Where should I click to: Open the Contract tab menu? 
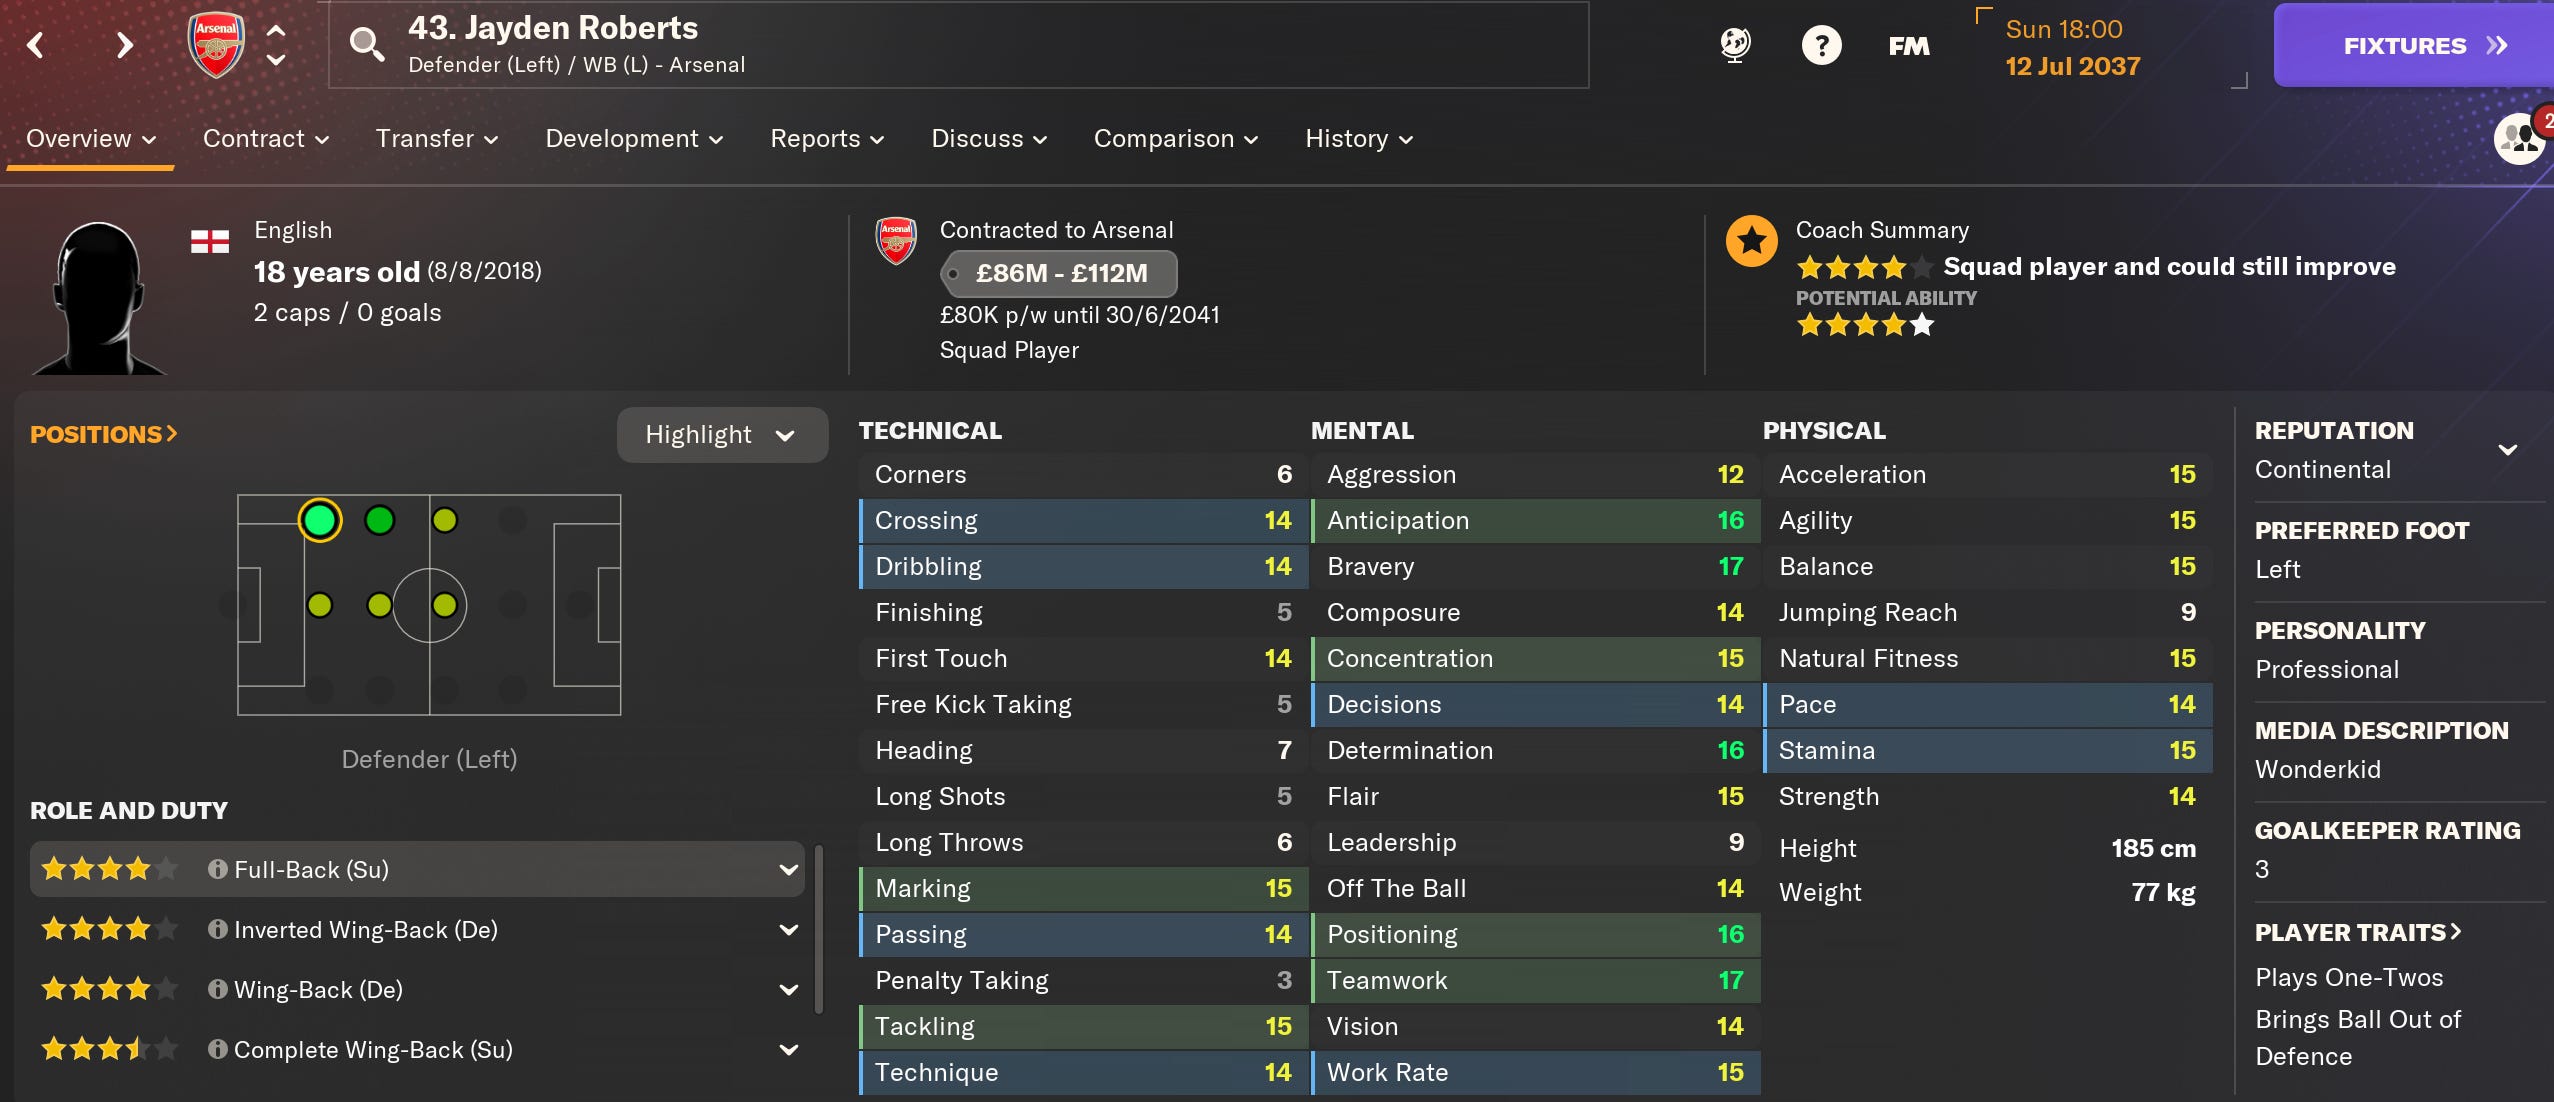pos(266,139)
